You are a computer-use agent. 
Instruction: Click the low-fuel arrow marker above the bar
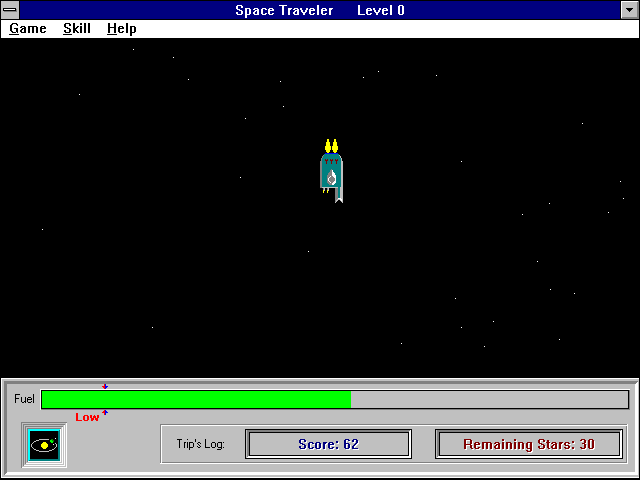[x=105, y=386]
